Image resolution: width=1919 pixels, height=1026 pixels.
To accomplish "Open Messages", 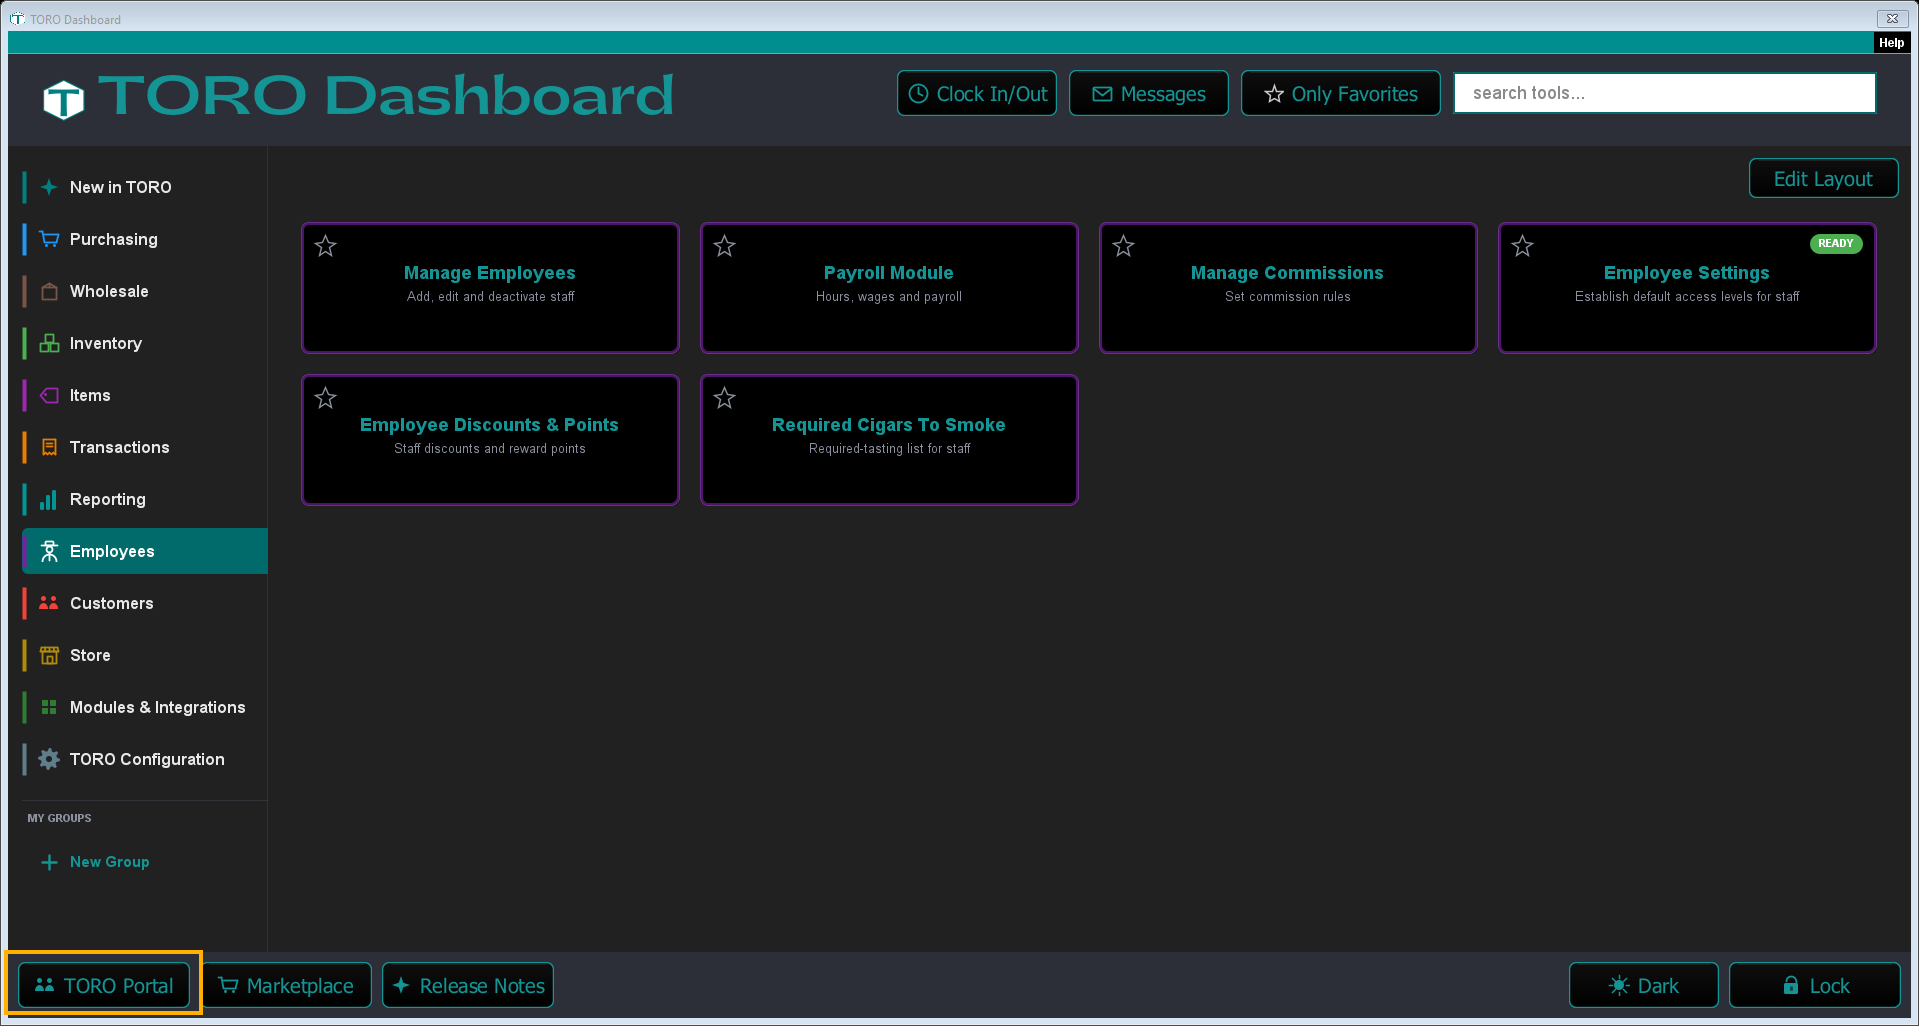I will (x=1149, y=93).
